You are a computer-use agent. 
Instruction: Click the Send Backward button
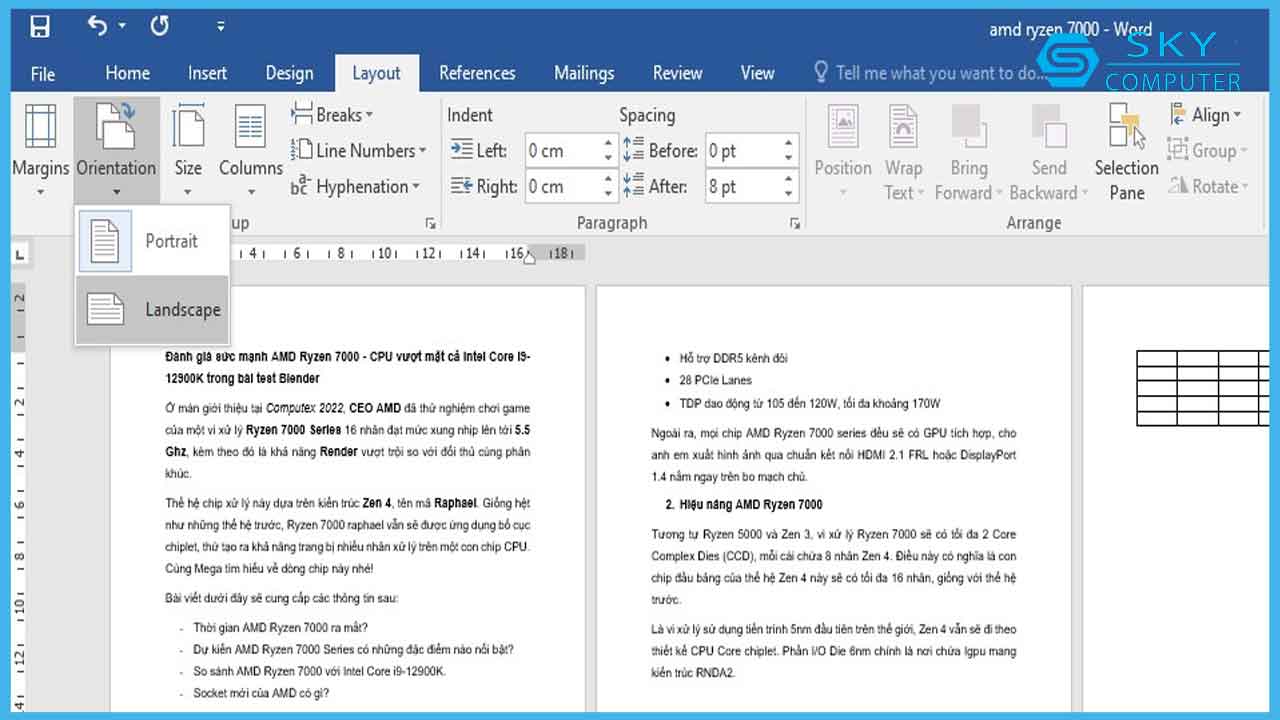coord(1049,152)
